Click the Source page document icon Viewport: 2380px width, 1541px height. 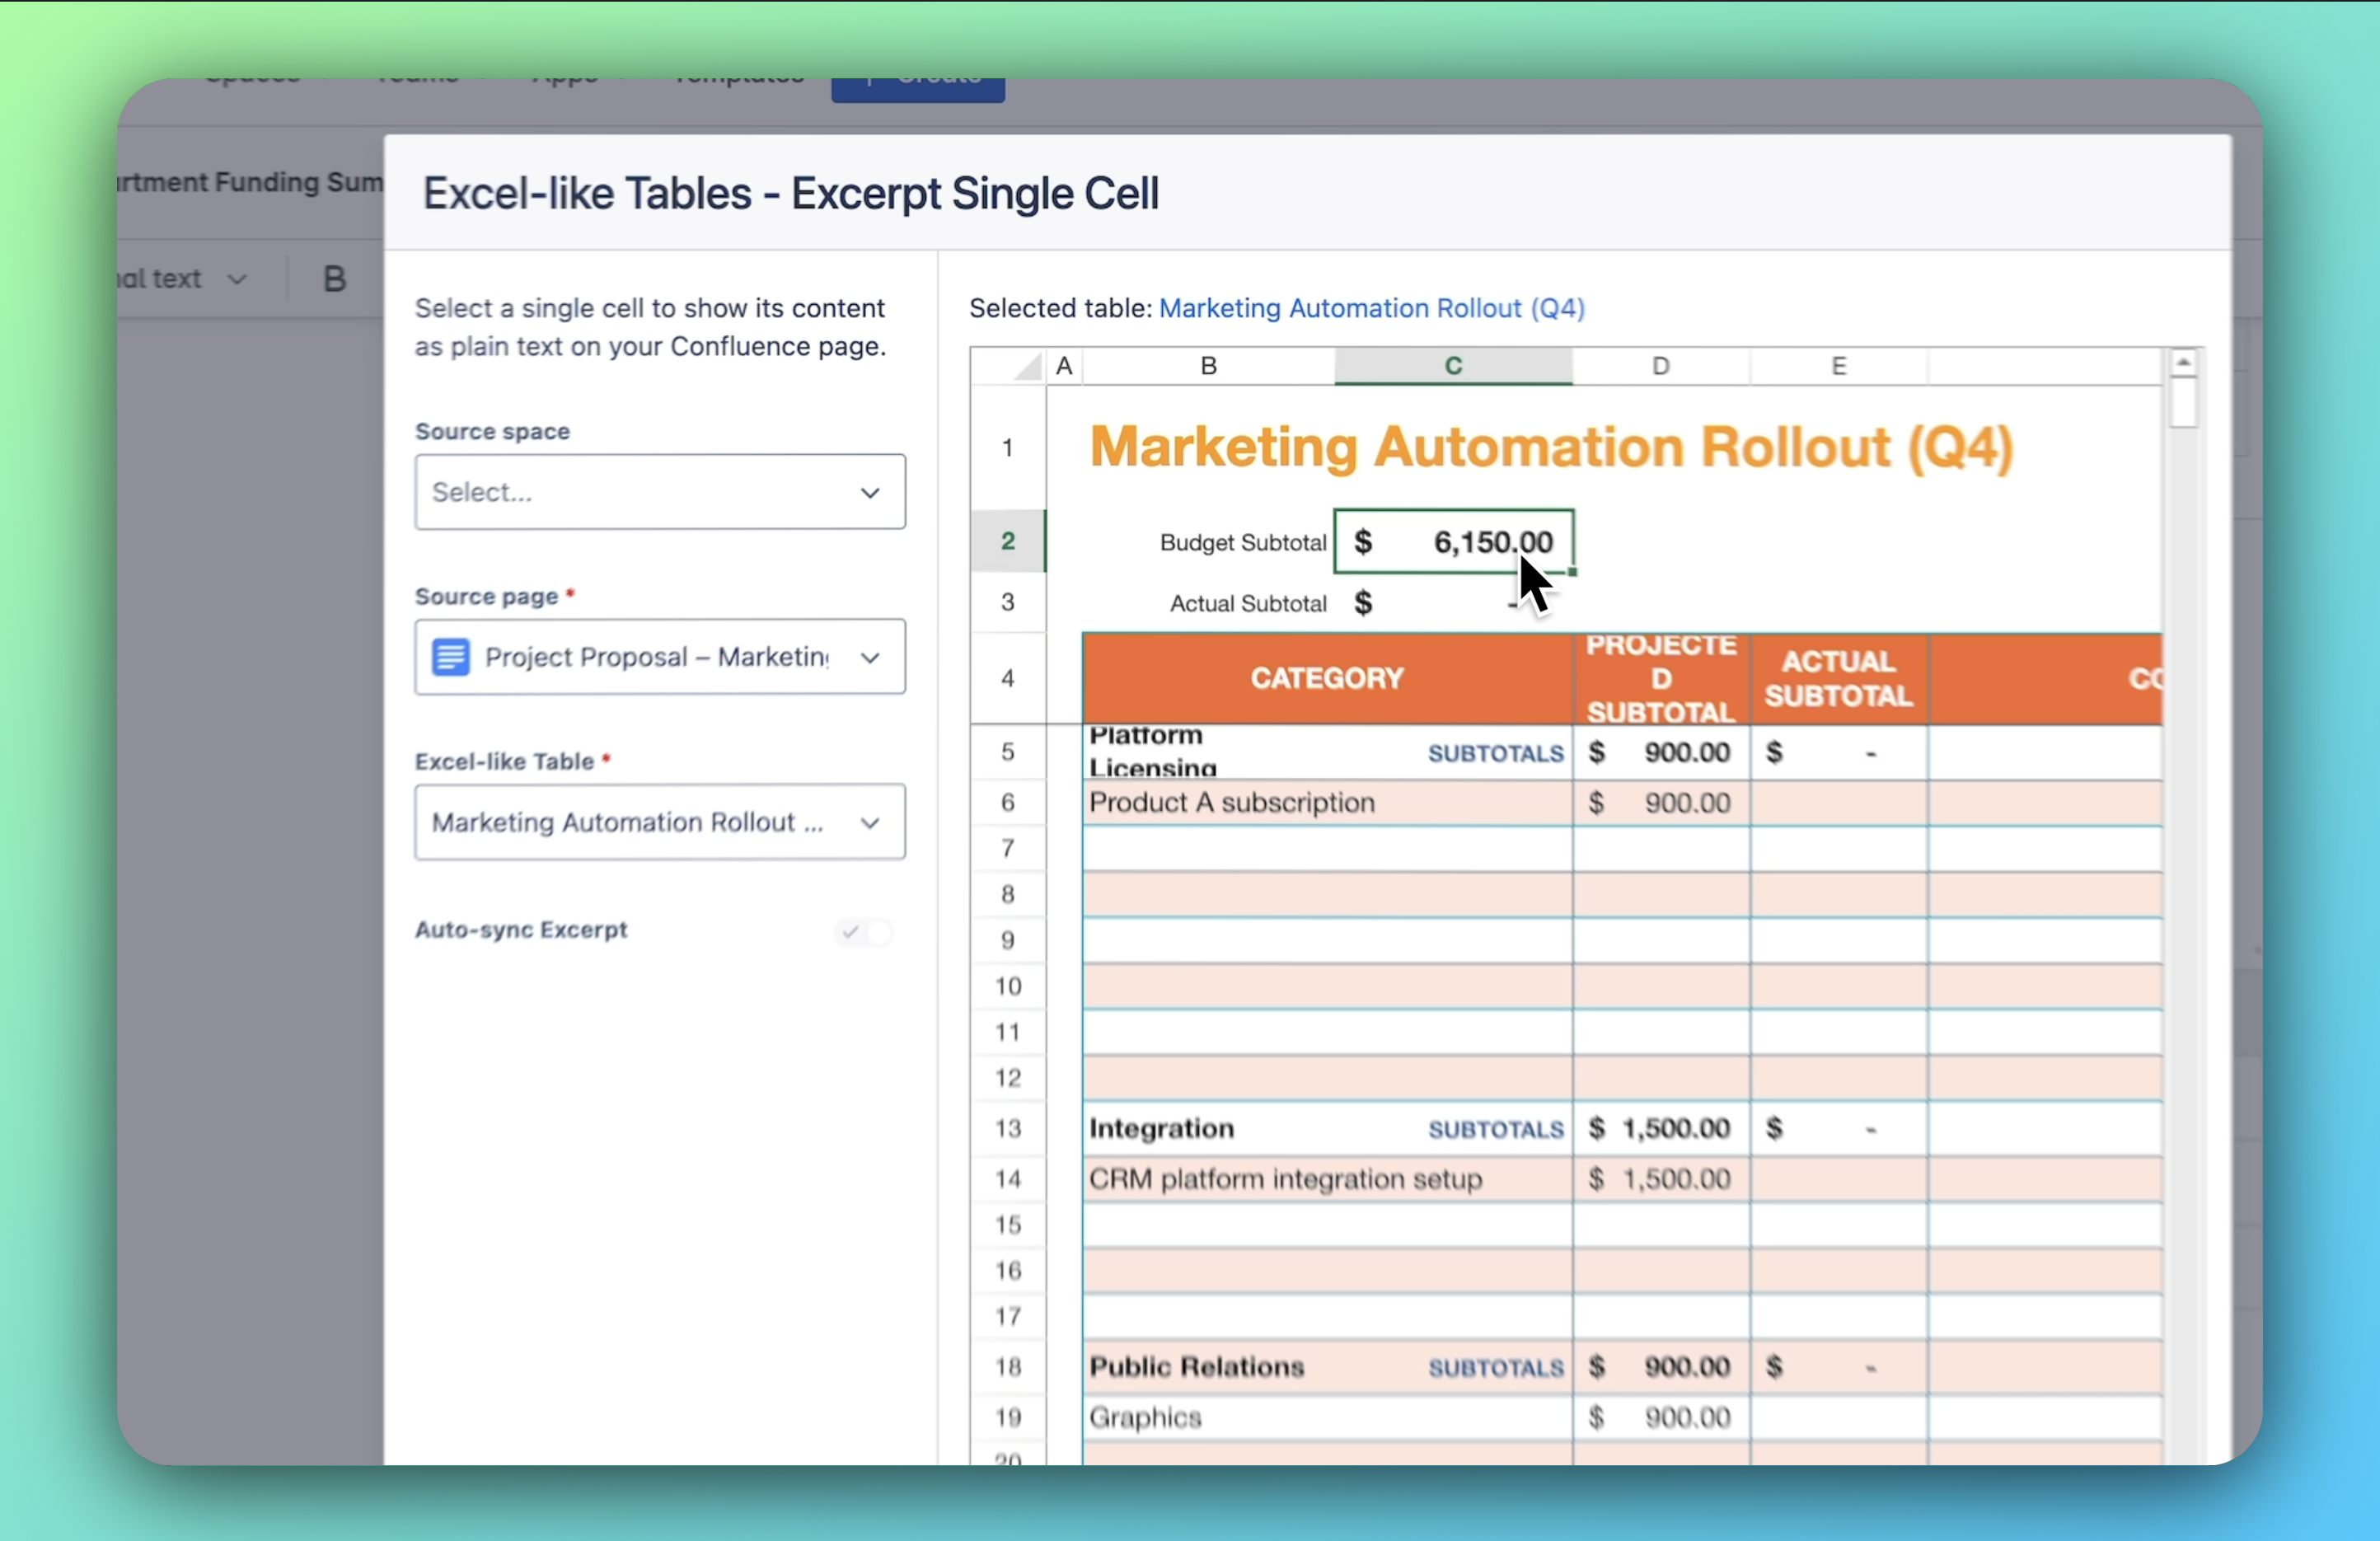(x=450, y=657)
